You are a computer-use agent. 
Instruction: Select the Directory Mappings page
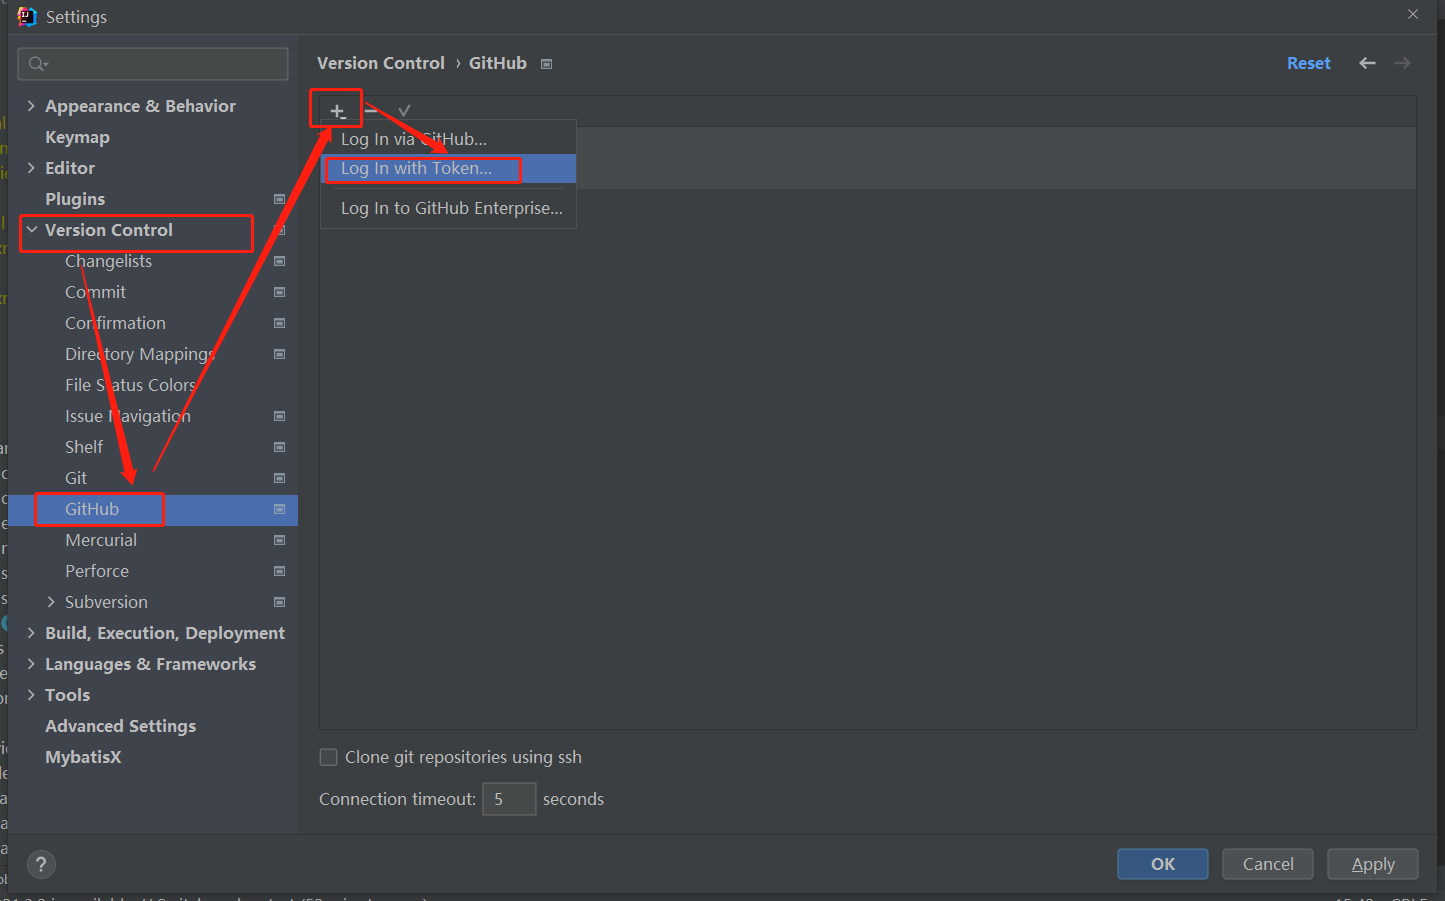click(x=140, y=354)
